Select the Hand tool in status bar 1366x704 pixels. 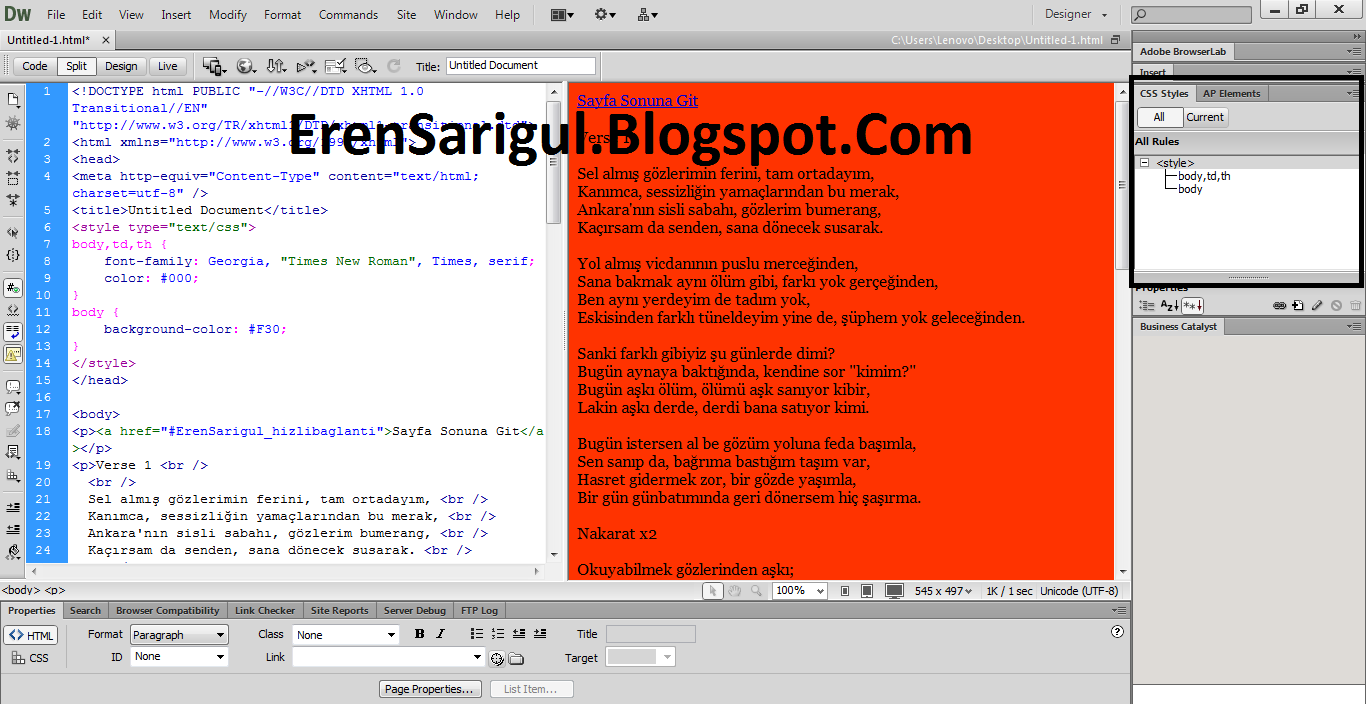click(x=735, y=591)
